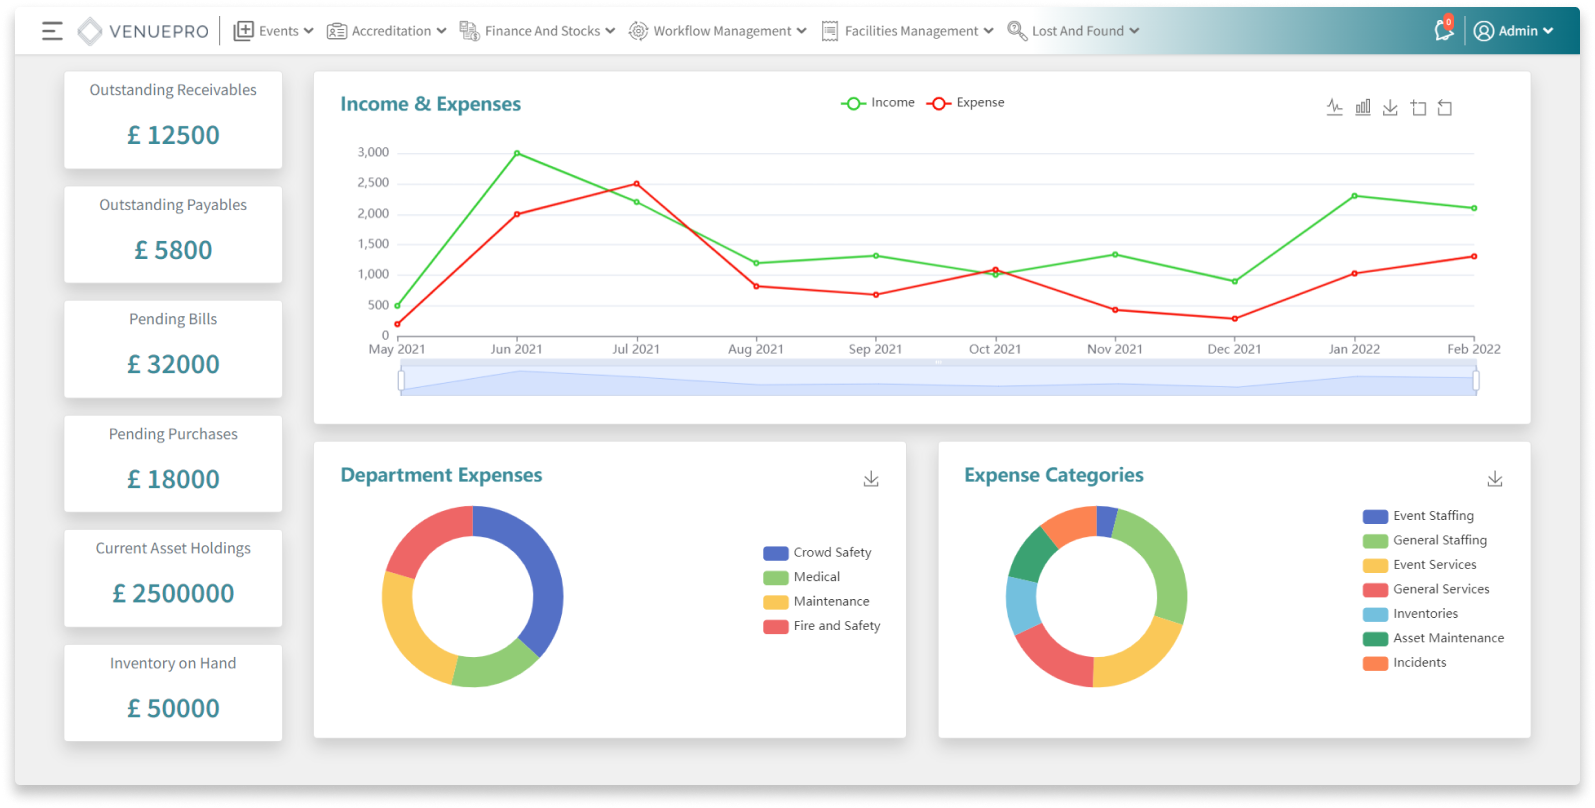Open the Lost And Found menu
This screenshot has width=1595, height=808.
[1073, 31]
